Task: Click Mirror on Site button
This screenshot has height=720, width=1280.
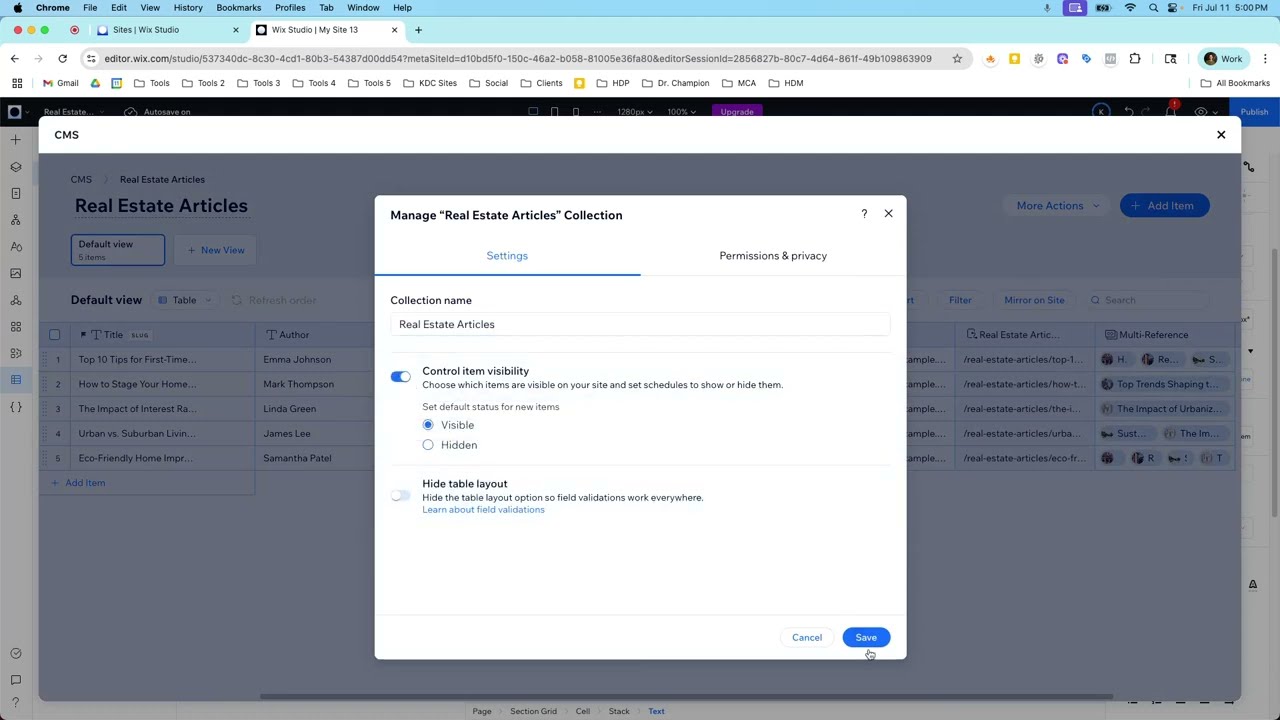Action: 1034,300
